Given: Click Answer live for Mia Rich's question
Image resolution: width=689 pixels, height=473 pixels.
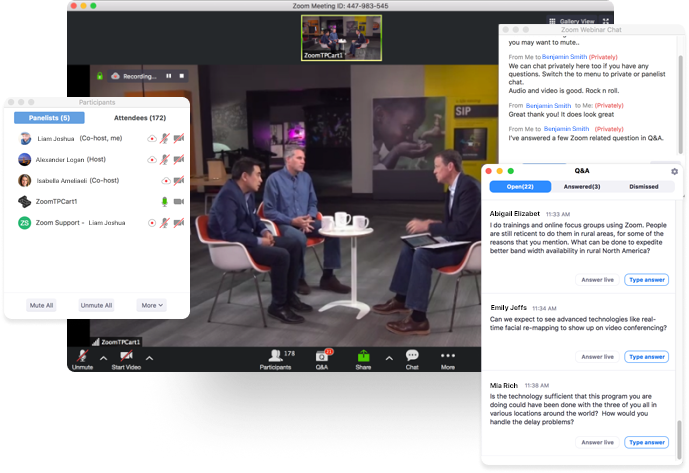Looking at the screenshot, I should click(598, 442).
